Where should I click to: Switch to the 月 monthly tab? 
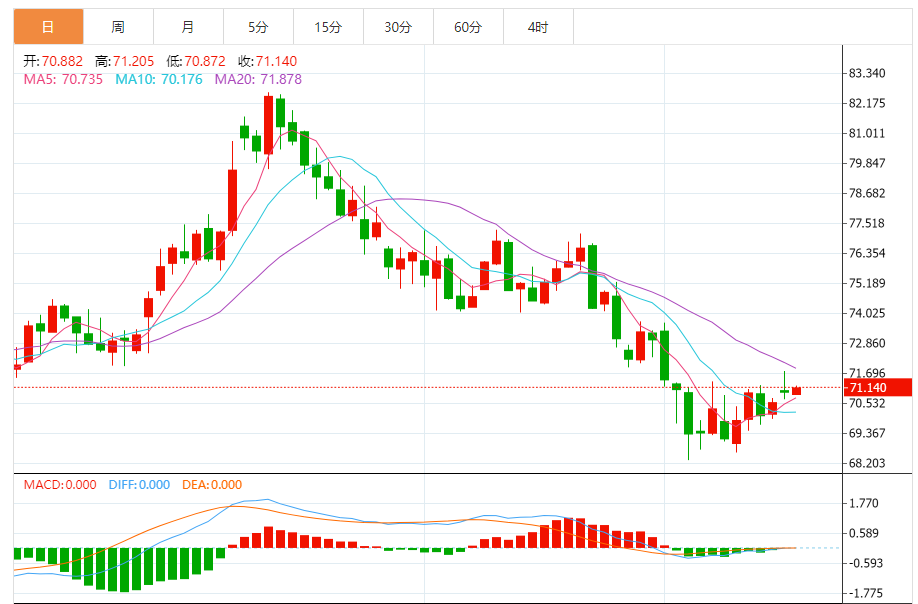(188, 27)
